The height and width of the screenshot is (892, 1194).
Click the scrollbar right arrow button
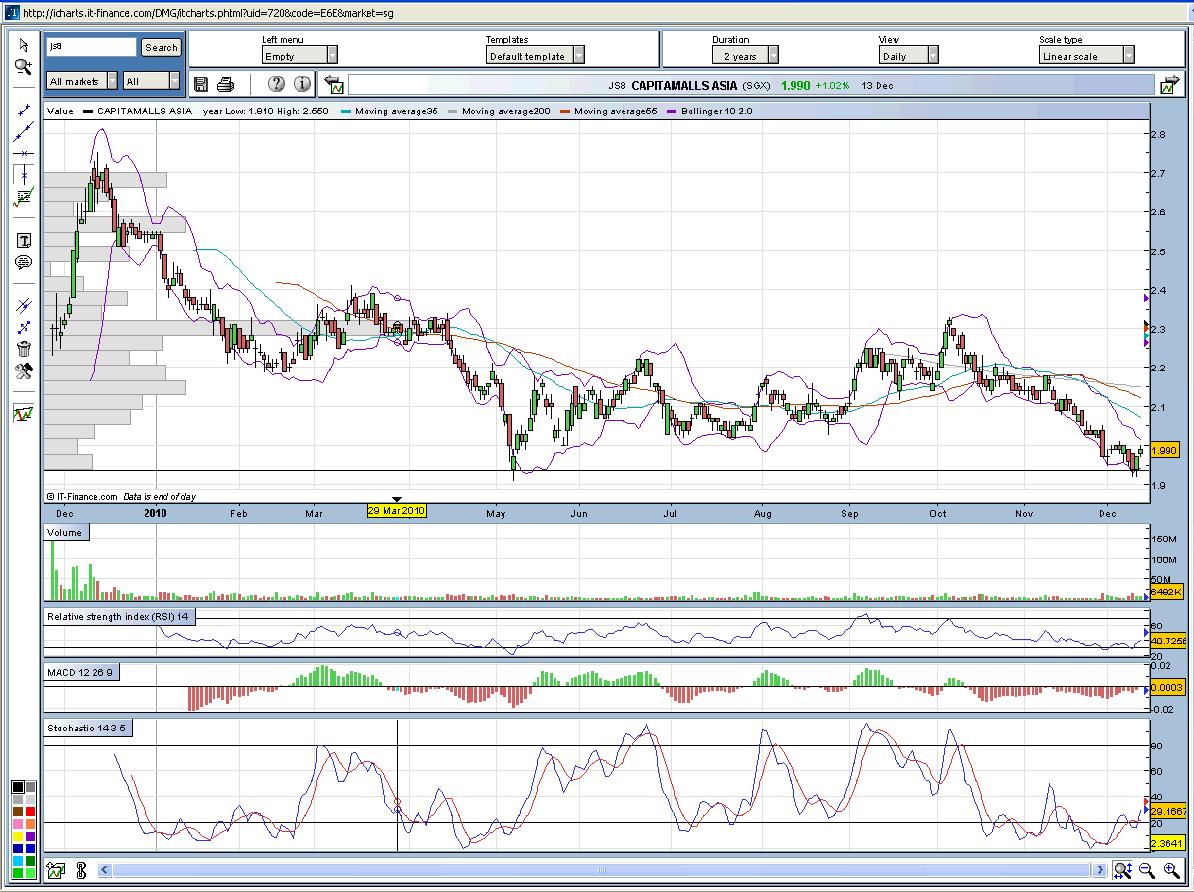(1100, 870)
